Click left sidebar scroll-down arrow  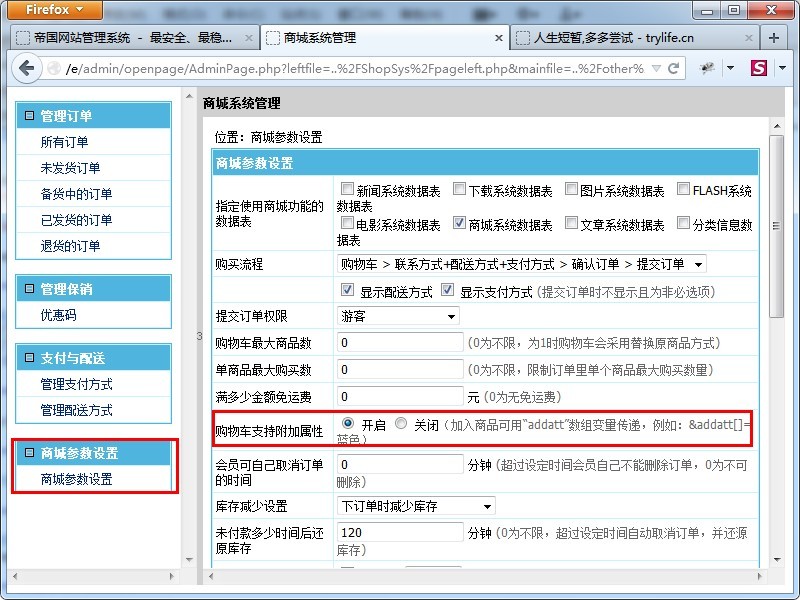(189, 560)
